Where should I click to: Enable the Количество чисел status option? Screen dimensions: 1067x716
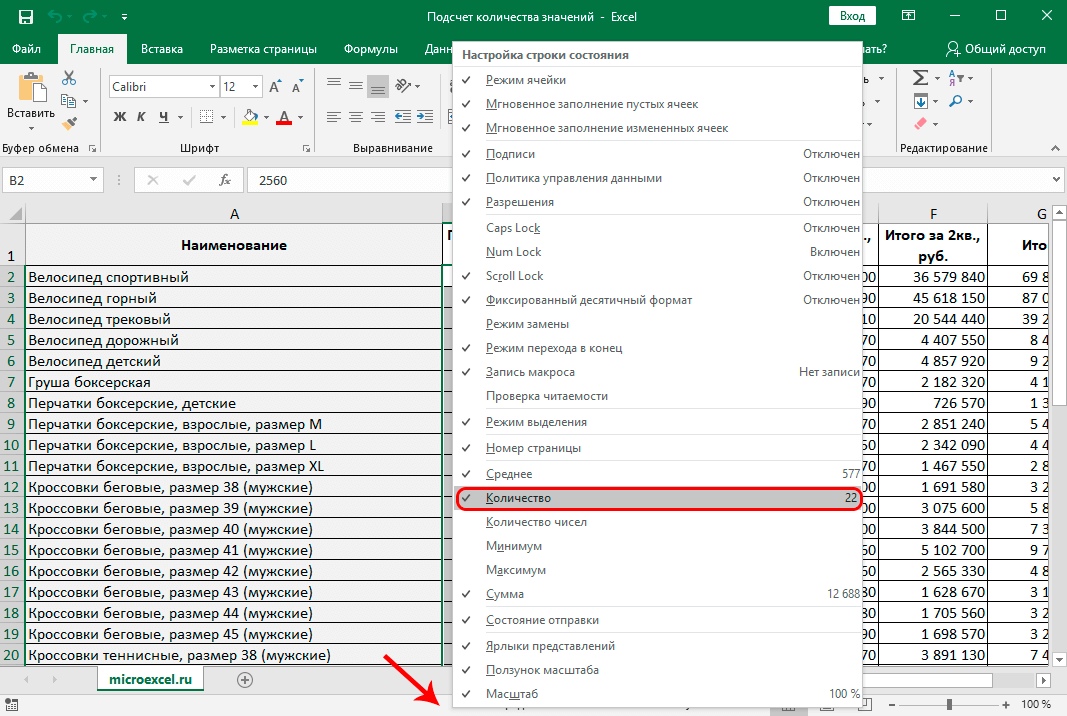[x=657, y=522]
